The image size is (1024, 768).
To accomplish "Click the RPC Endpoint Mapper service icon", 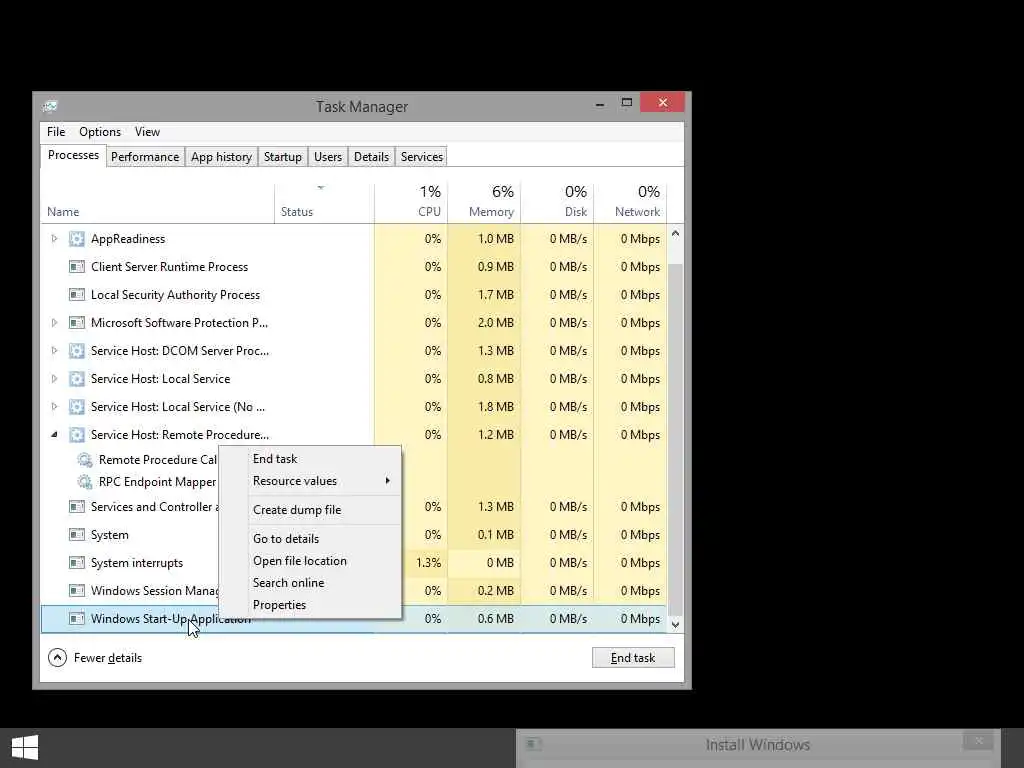I will pyautogui.click(x=84, y=482).
